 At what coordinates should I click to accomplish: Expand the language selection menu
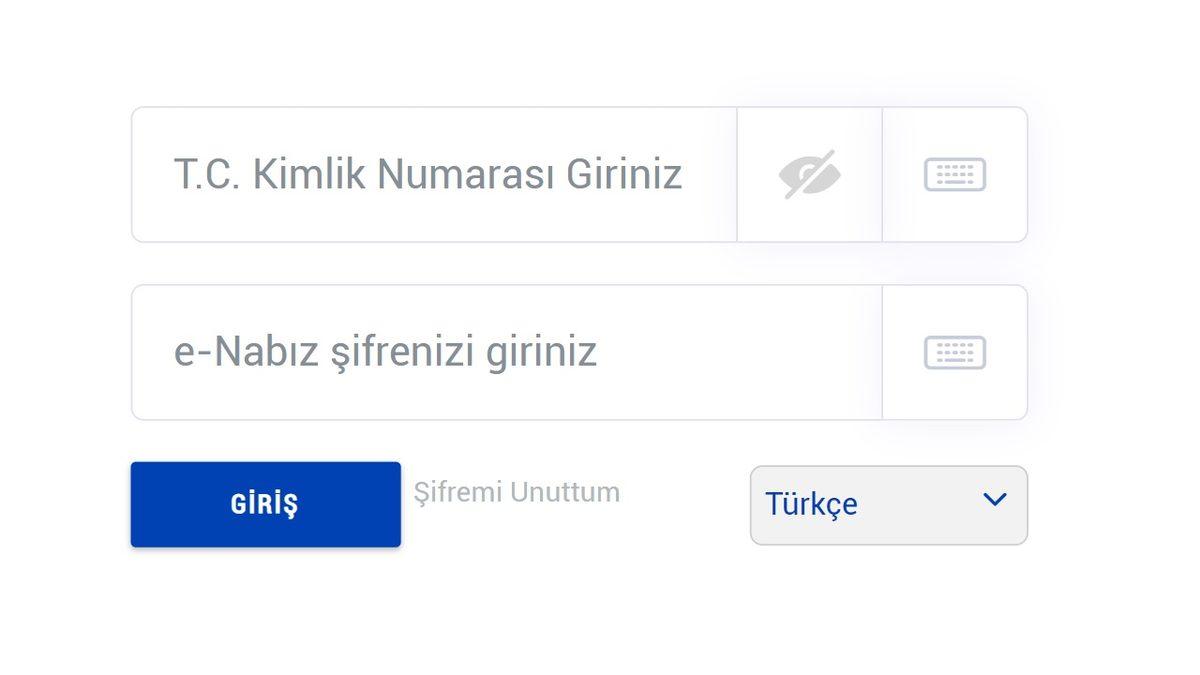click(x=888, y=505)
